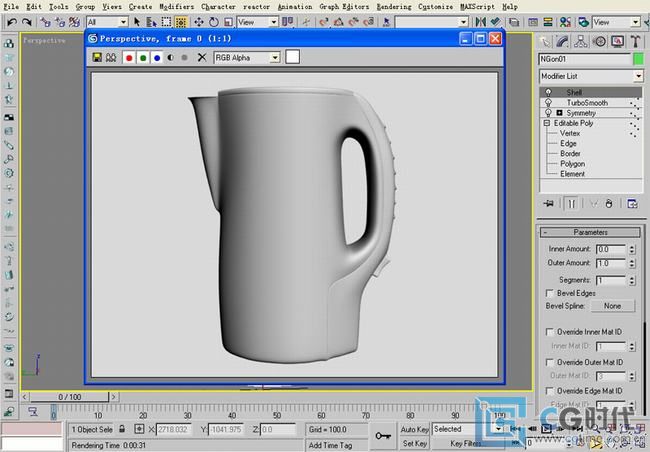The height and width of the screenshot is (452, 650).
Task: Toggle display alpha channel in render window
Action: tap(170, 58)
